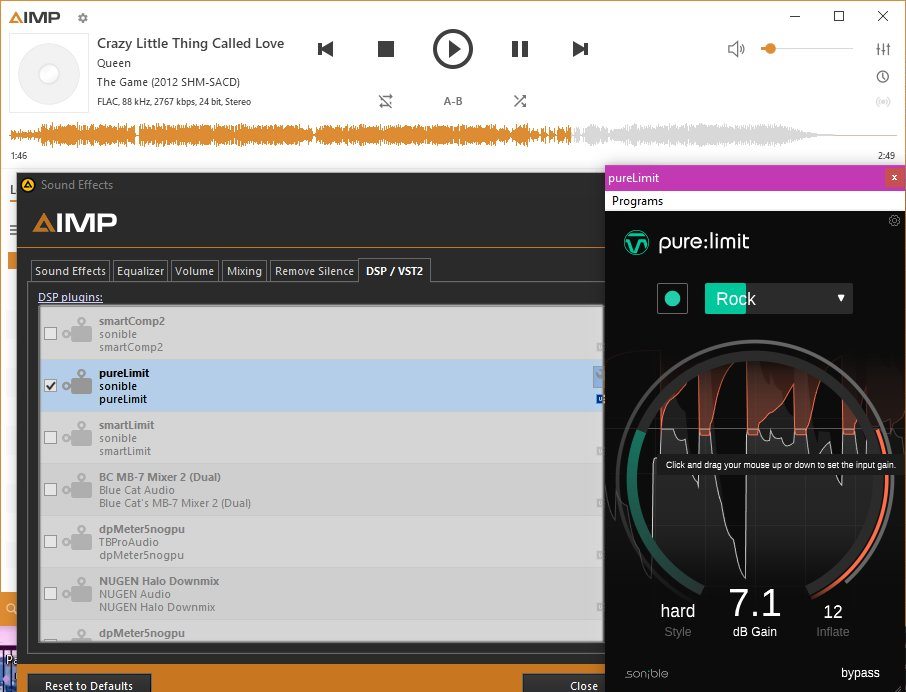Switch to the Remove Silence tab
Viewport: 906px width, 692px height.
pyautogui.click(x=314, y=271)
